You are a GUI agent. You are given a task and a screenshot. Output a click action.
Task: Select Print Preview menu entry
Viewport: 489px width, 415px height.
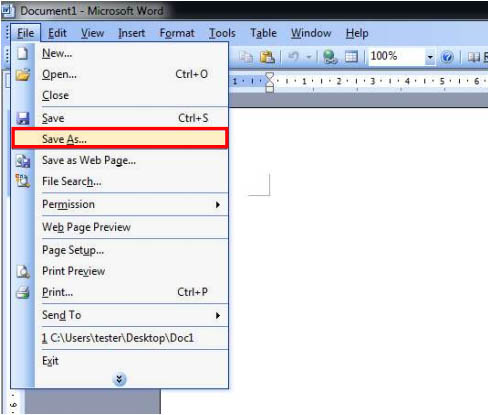click(120, 271)
